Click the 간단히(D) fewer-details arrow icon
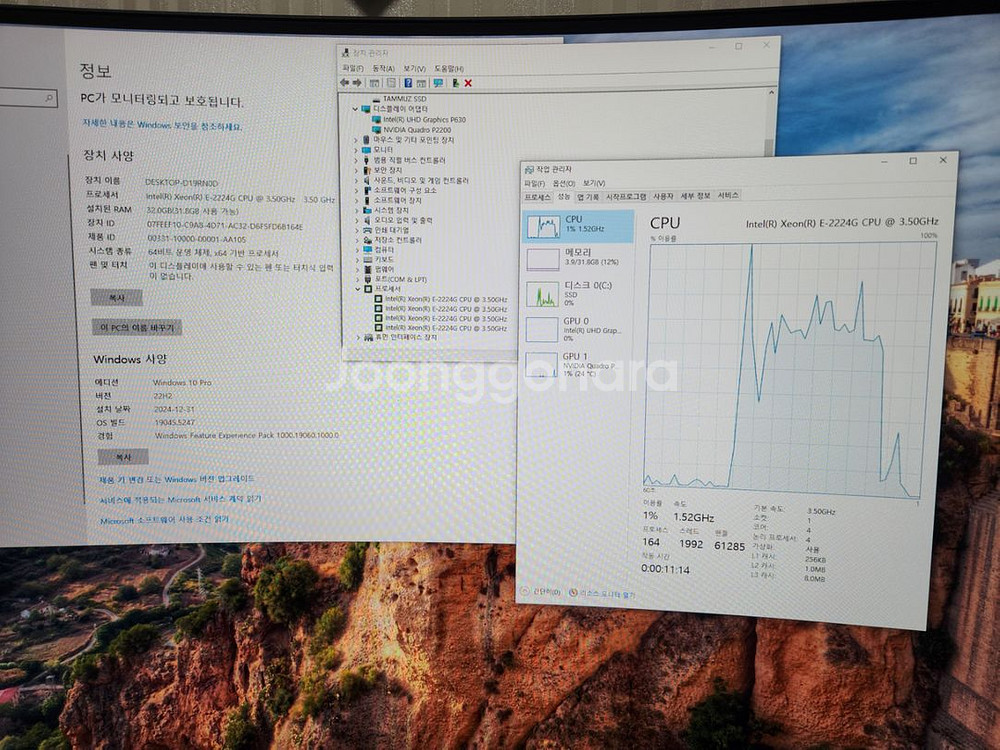1000x750 pixels. (526, 592)
